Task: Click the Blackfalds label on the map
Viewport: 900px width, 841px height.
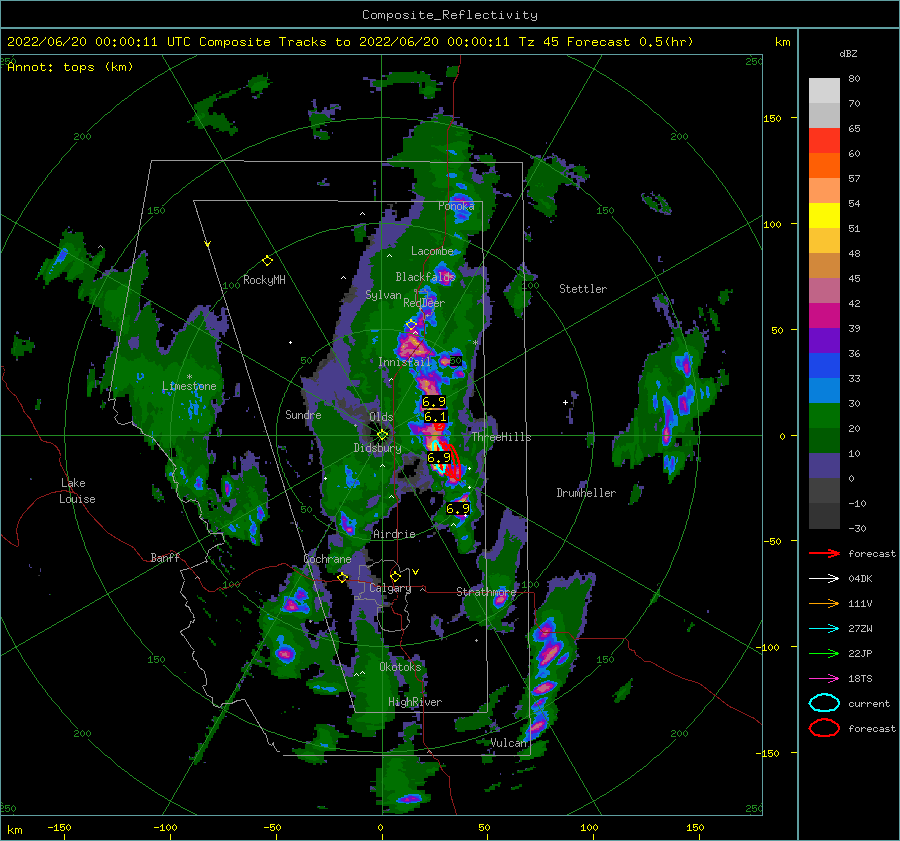Action: (425, 277)
